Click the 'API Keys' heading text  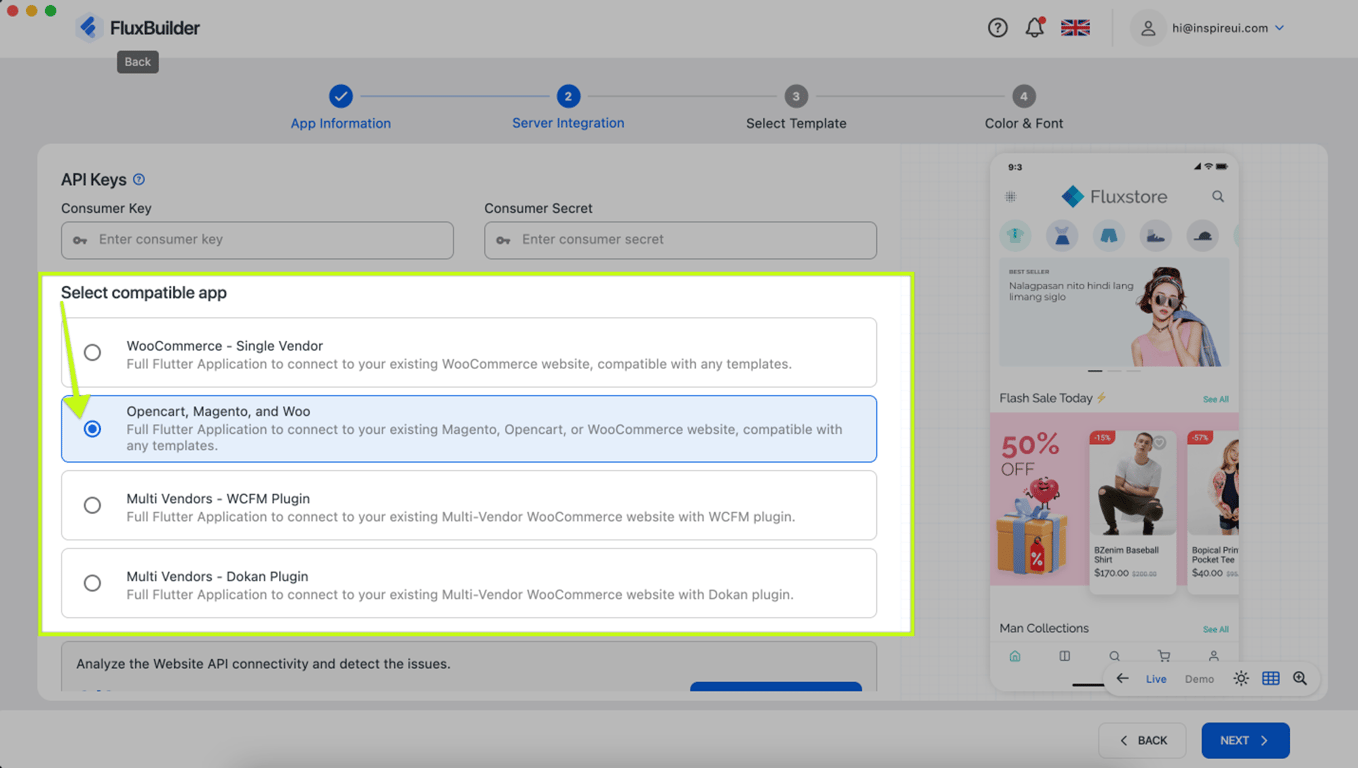pyautogui.click(x=94, y=180)
